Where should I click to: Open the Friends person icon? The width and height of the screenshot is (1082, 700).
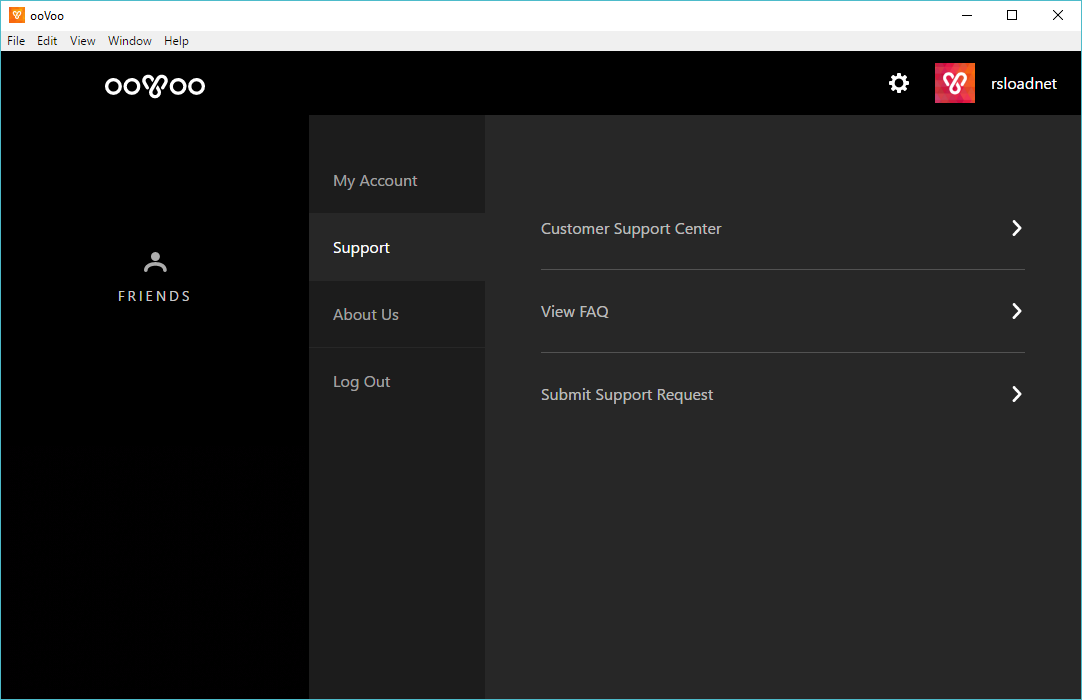click(x=155, y=263)
